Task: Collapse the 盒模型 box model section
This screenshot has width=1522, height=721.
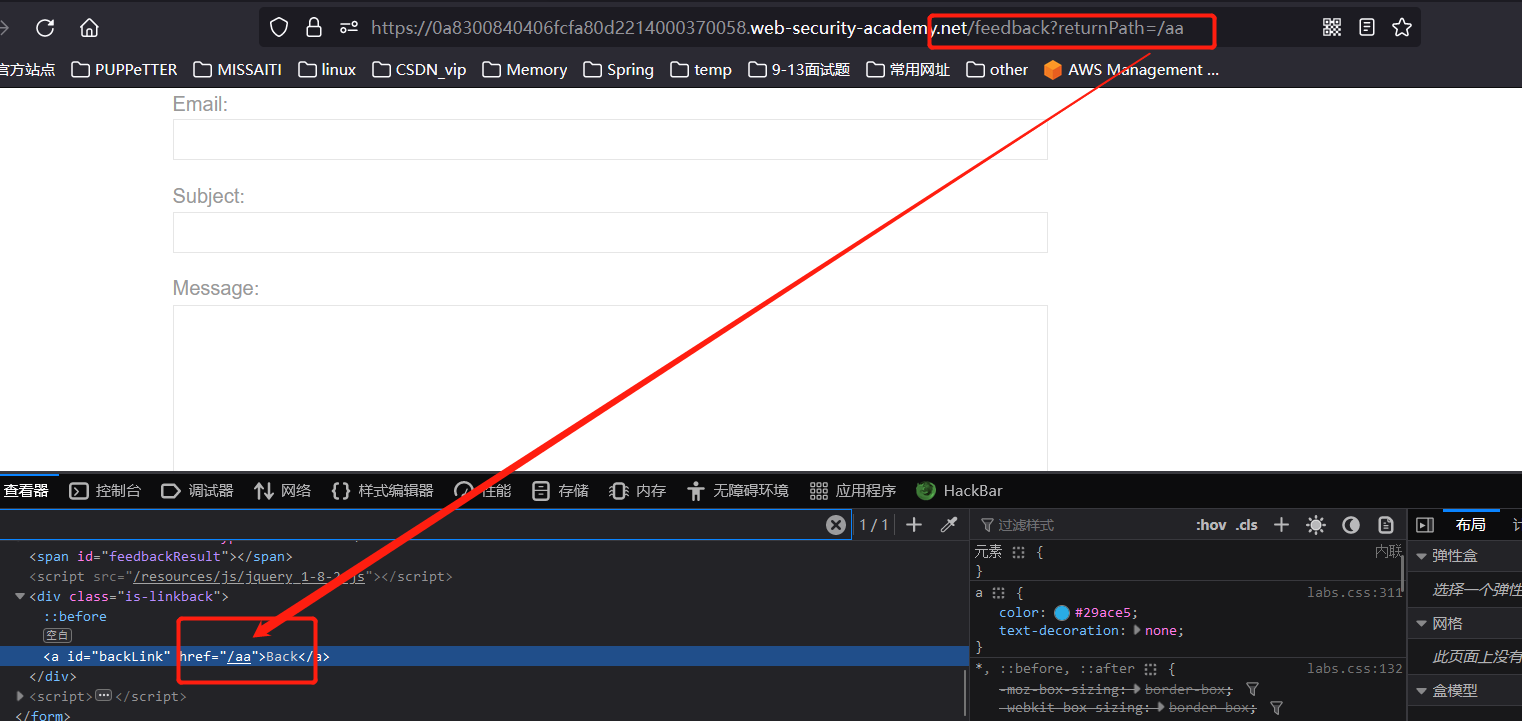Action: [x=1422, y=691]
